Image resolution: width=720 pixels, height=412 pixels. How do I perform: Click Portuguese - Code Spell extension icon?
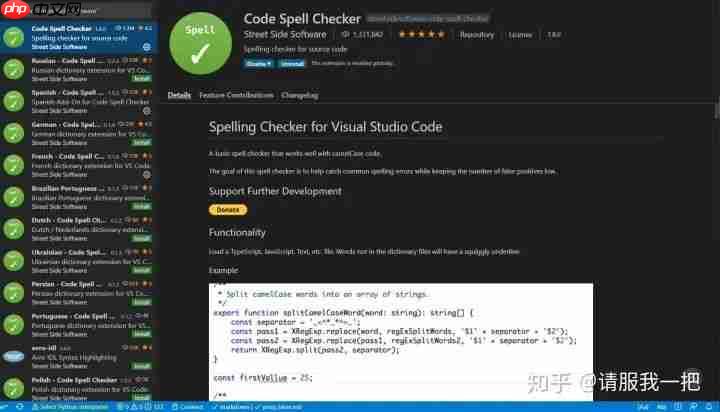(14, 325)
